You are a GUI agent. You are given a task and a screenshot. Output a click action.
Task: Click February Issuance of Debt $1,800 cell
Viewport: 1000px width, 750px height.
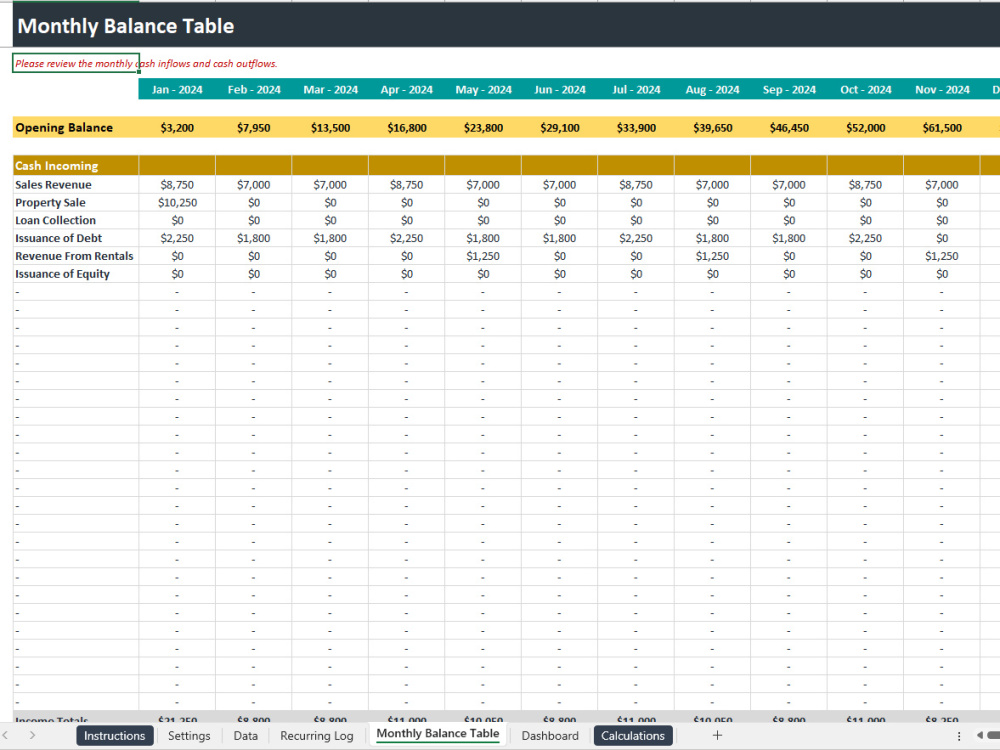(254, 238)
